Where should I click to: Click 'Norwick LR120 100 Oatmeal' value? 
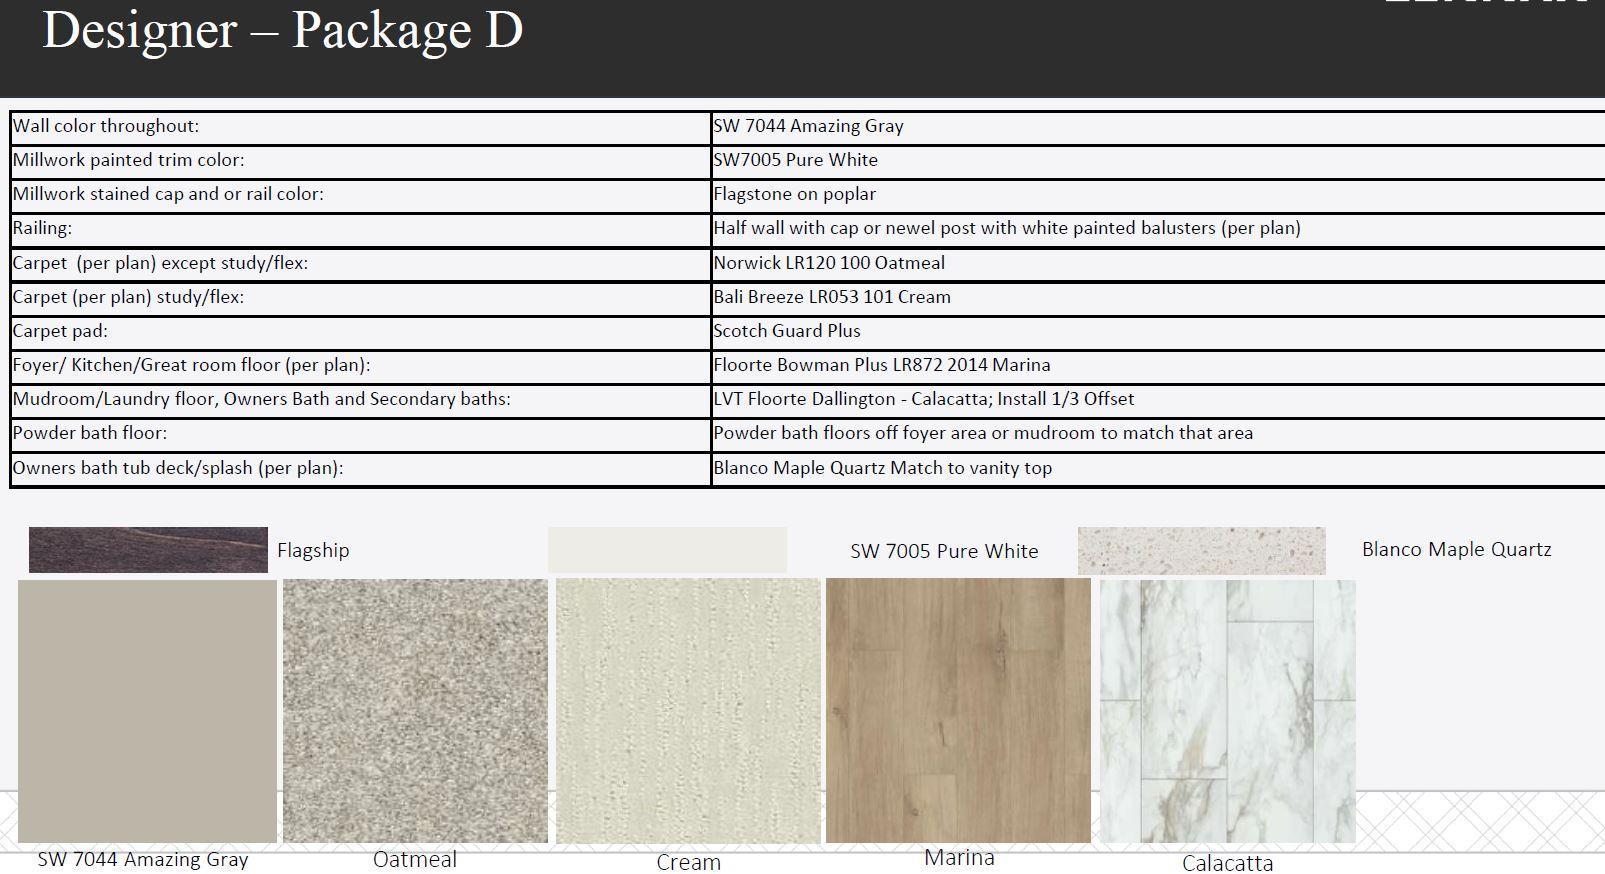pyautogui.click(x=829, y=263)
